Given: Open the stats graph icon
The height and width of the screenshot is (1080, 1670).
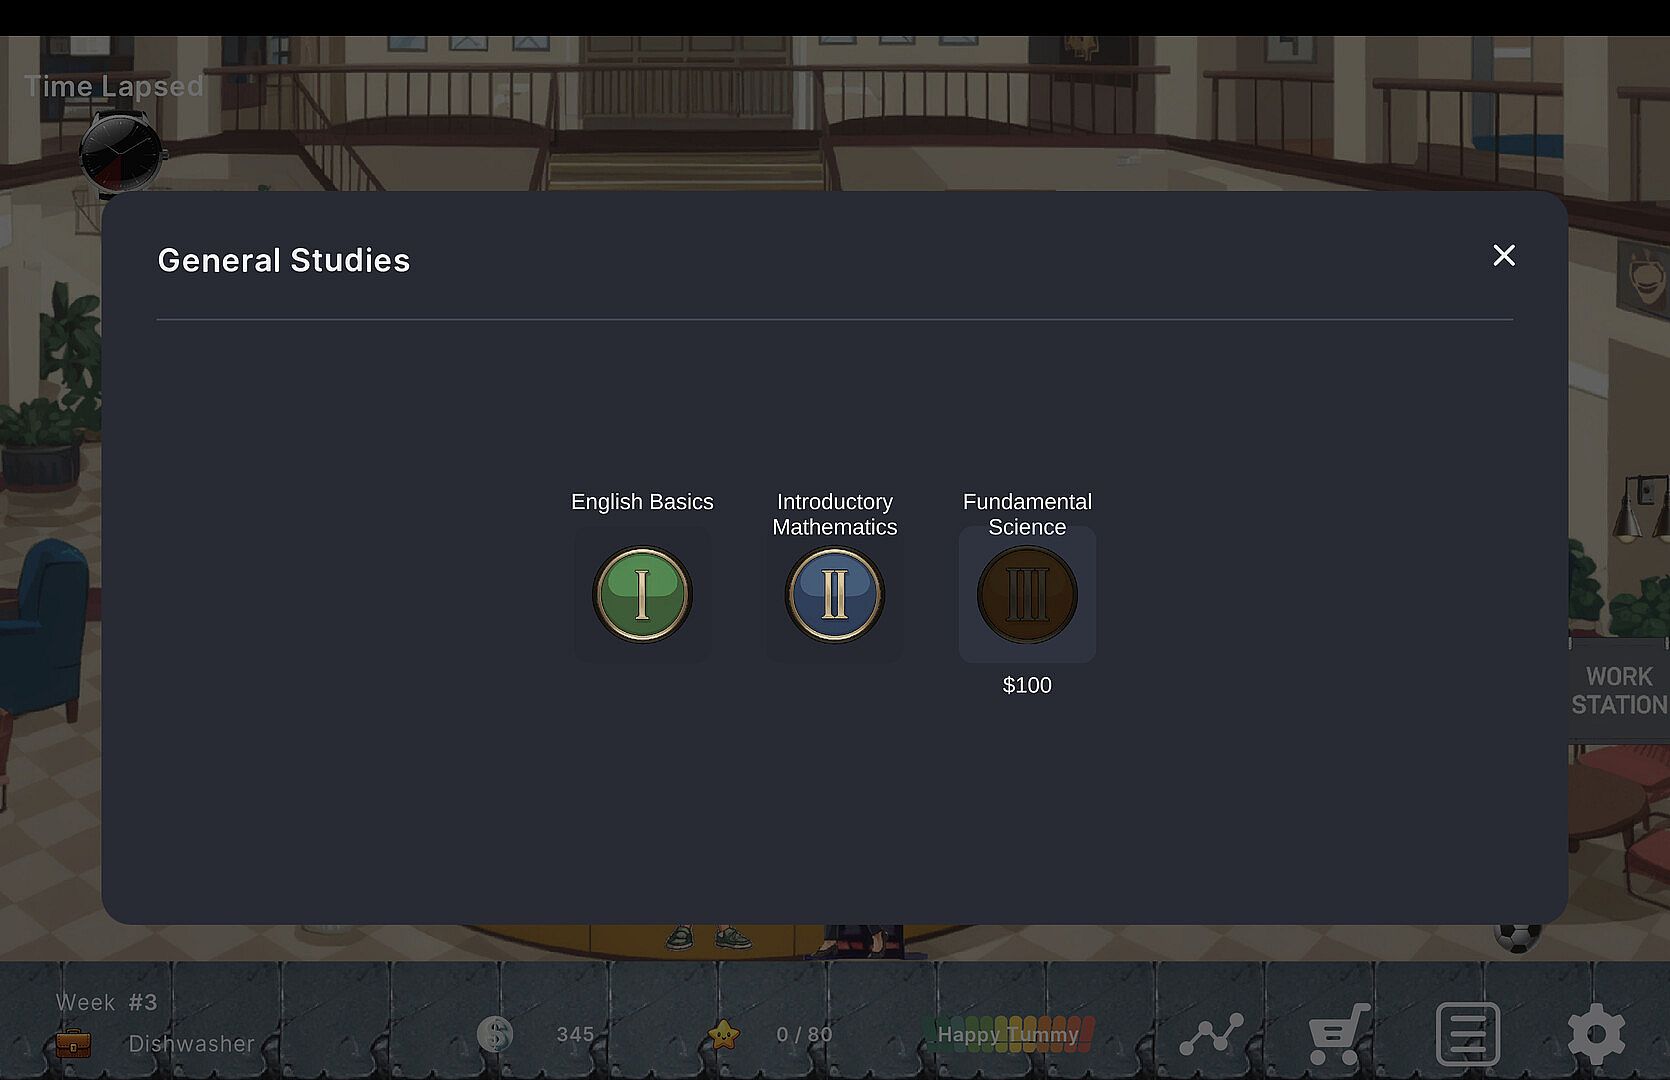Looking at the screenshot, I should point(1211,1034).
